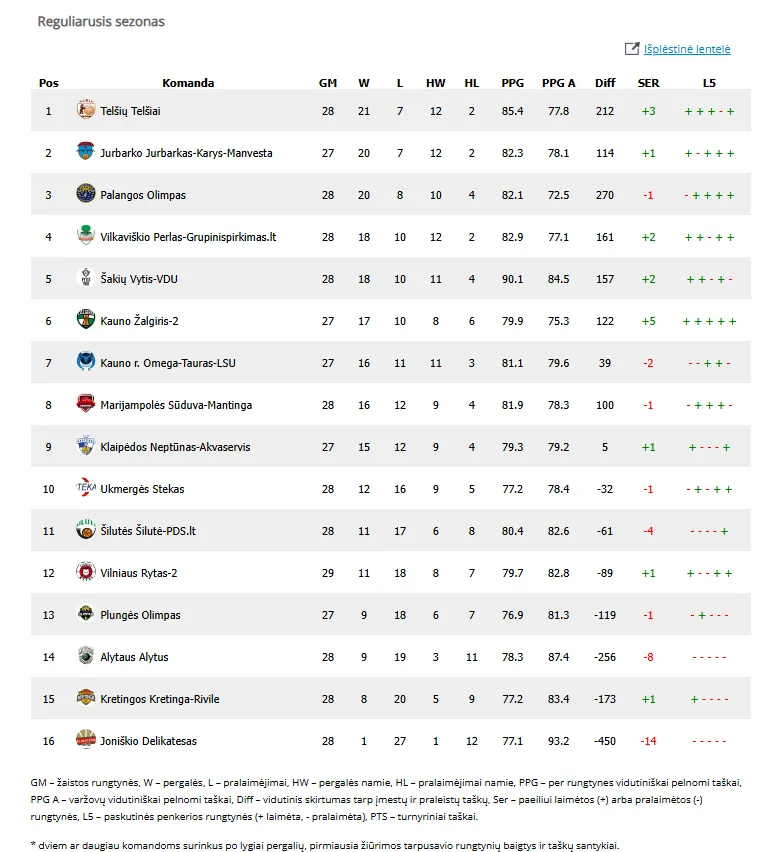Screen dimensions: 780x852
Task: Click the PPG column header
Action: (x=512, y=83)
